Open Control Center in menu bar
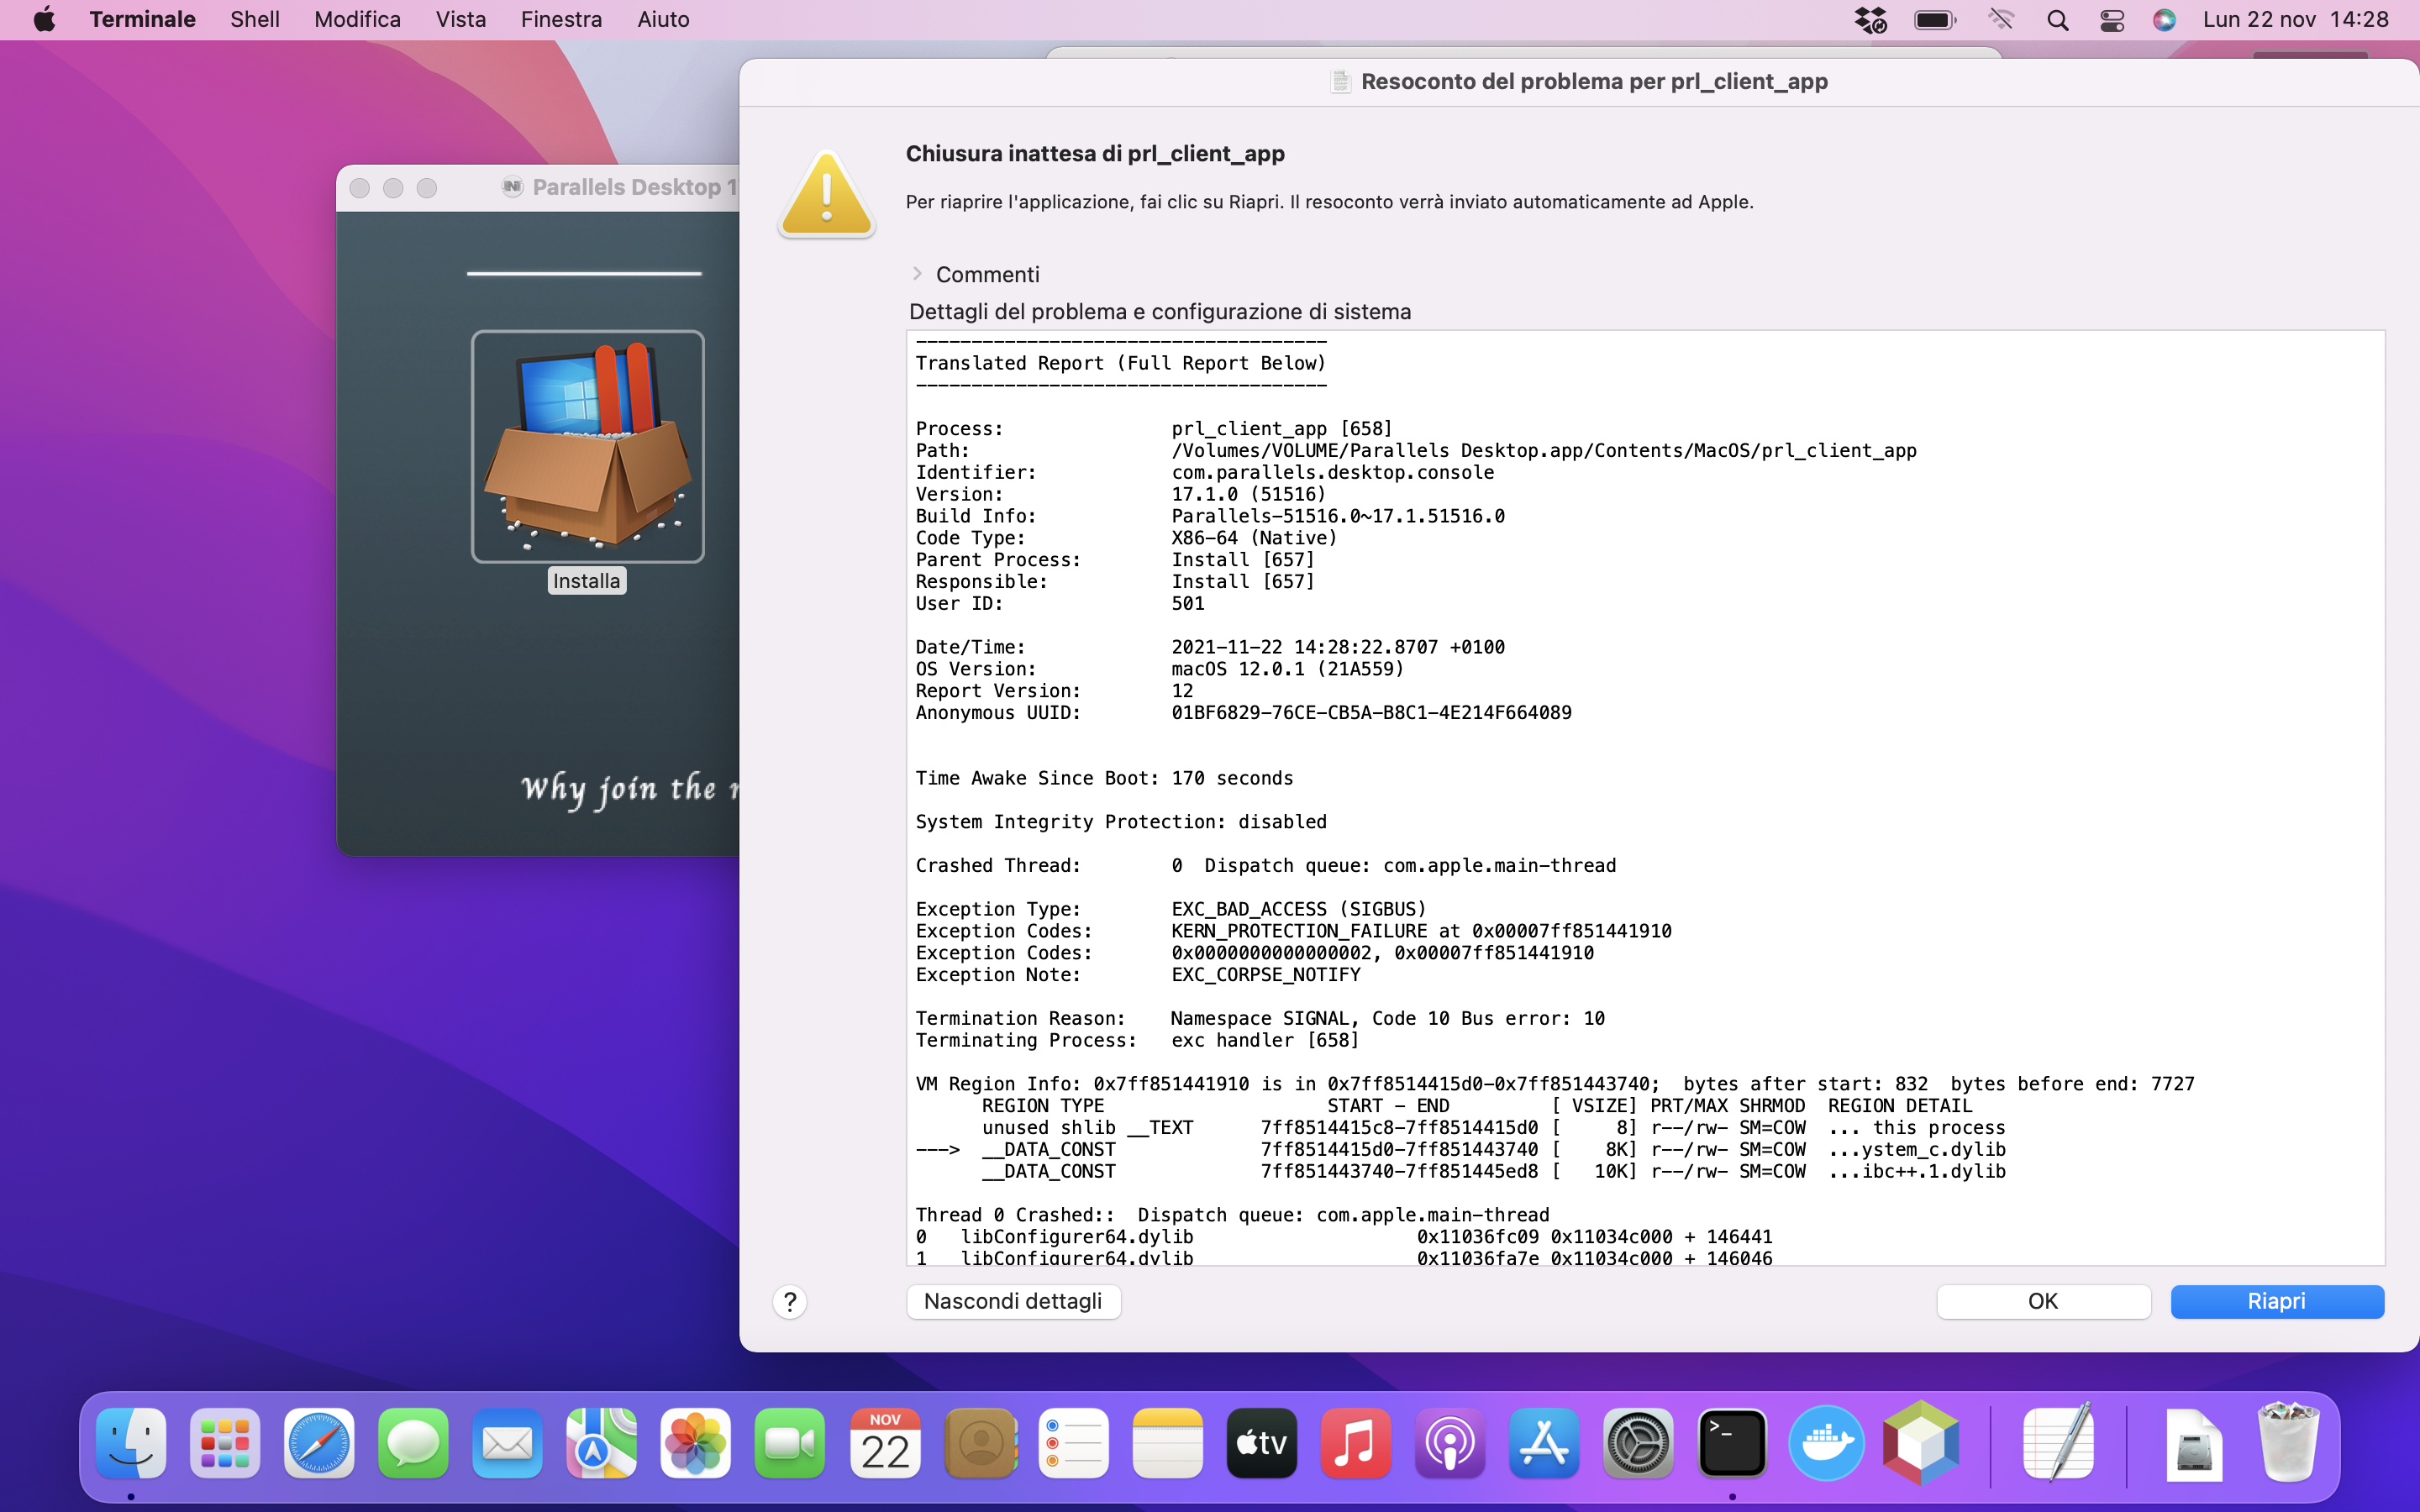This screenshot has width=2420, height=1512. click(x=2112, y=20)
